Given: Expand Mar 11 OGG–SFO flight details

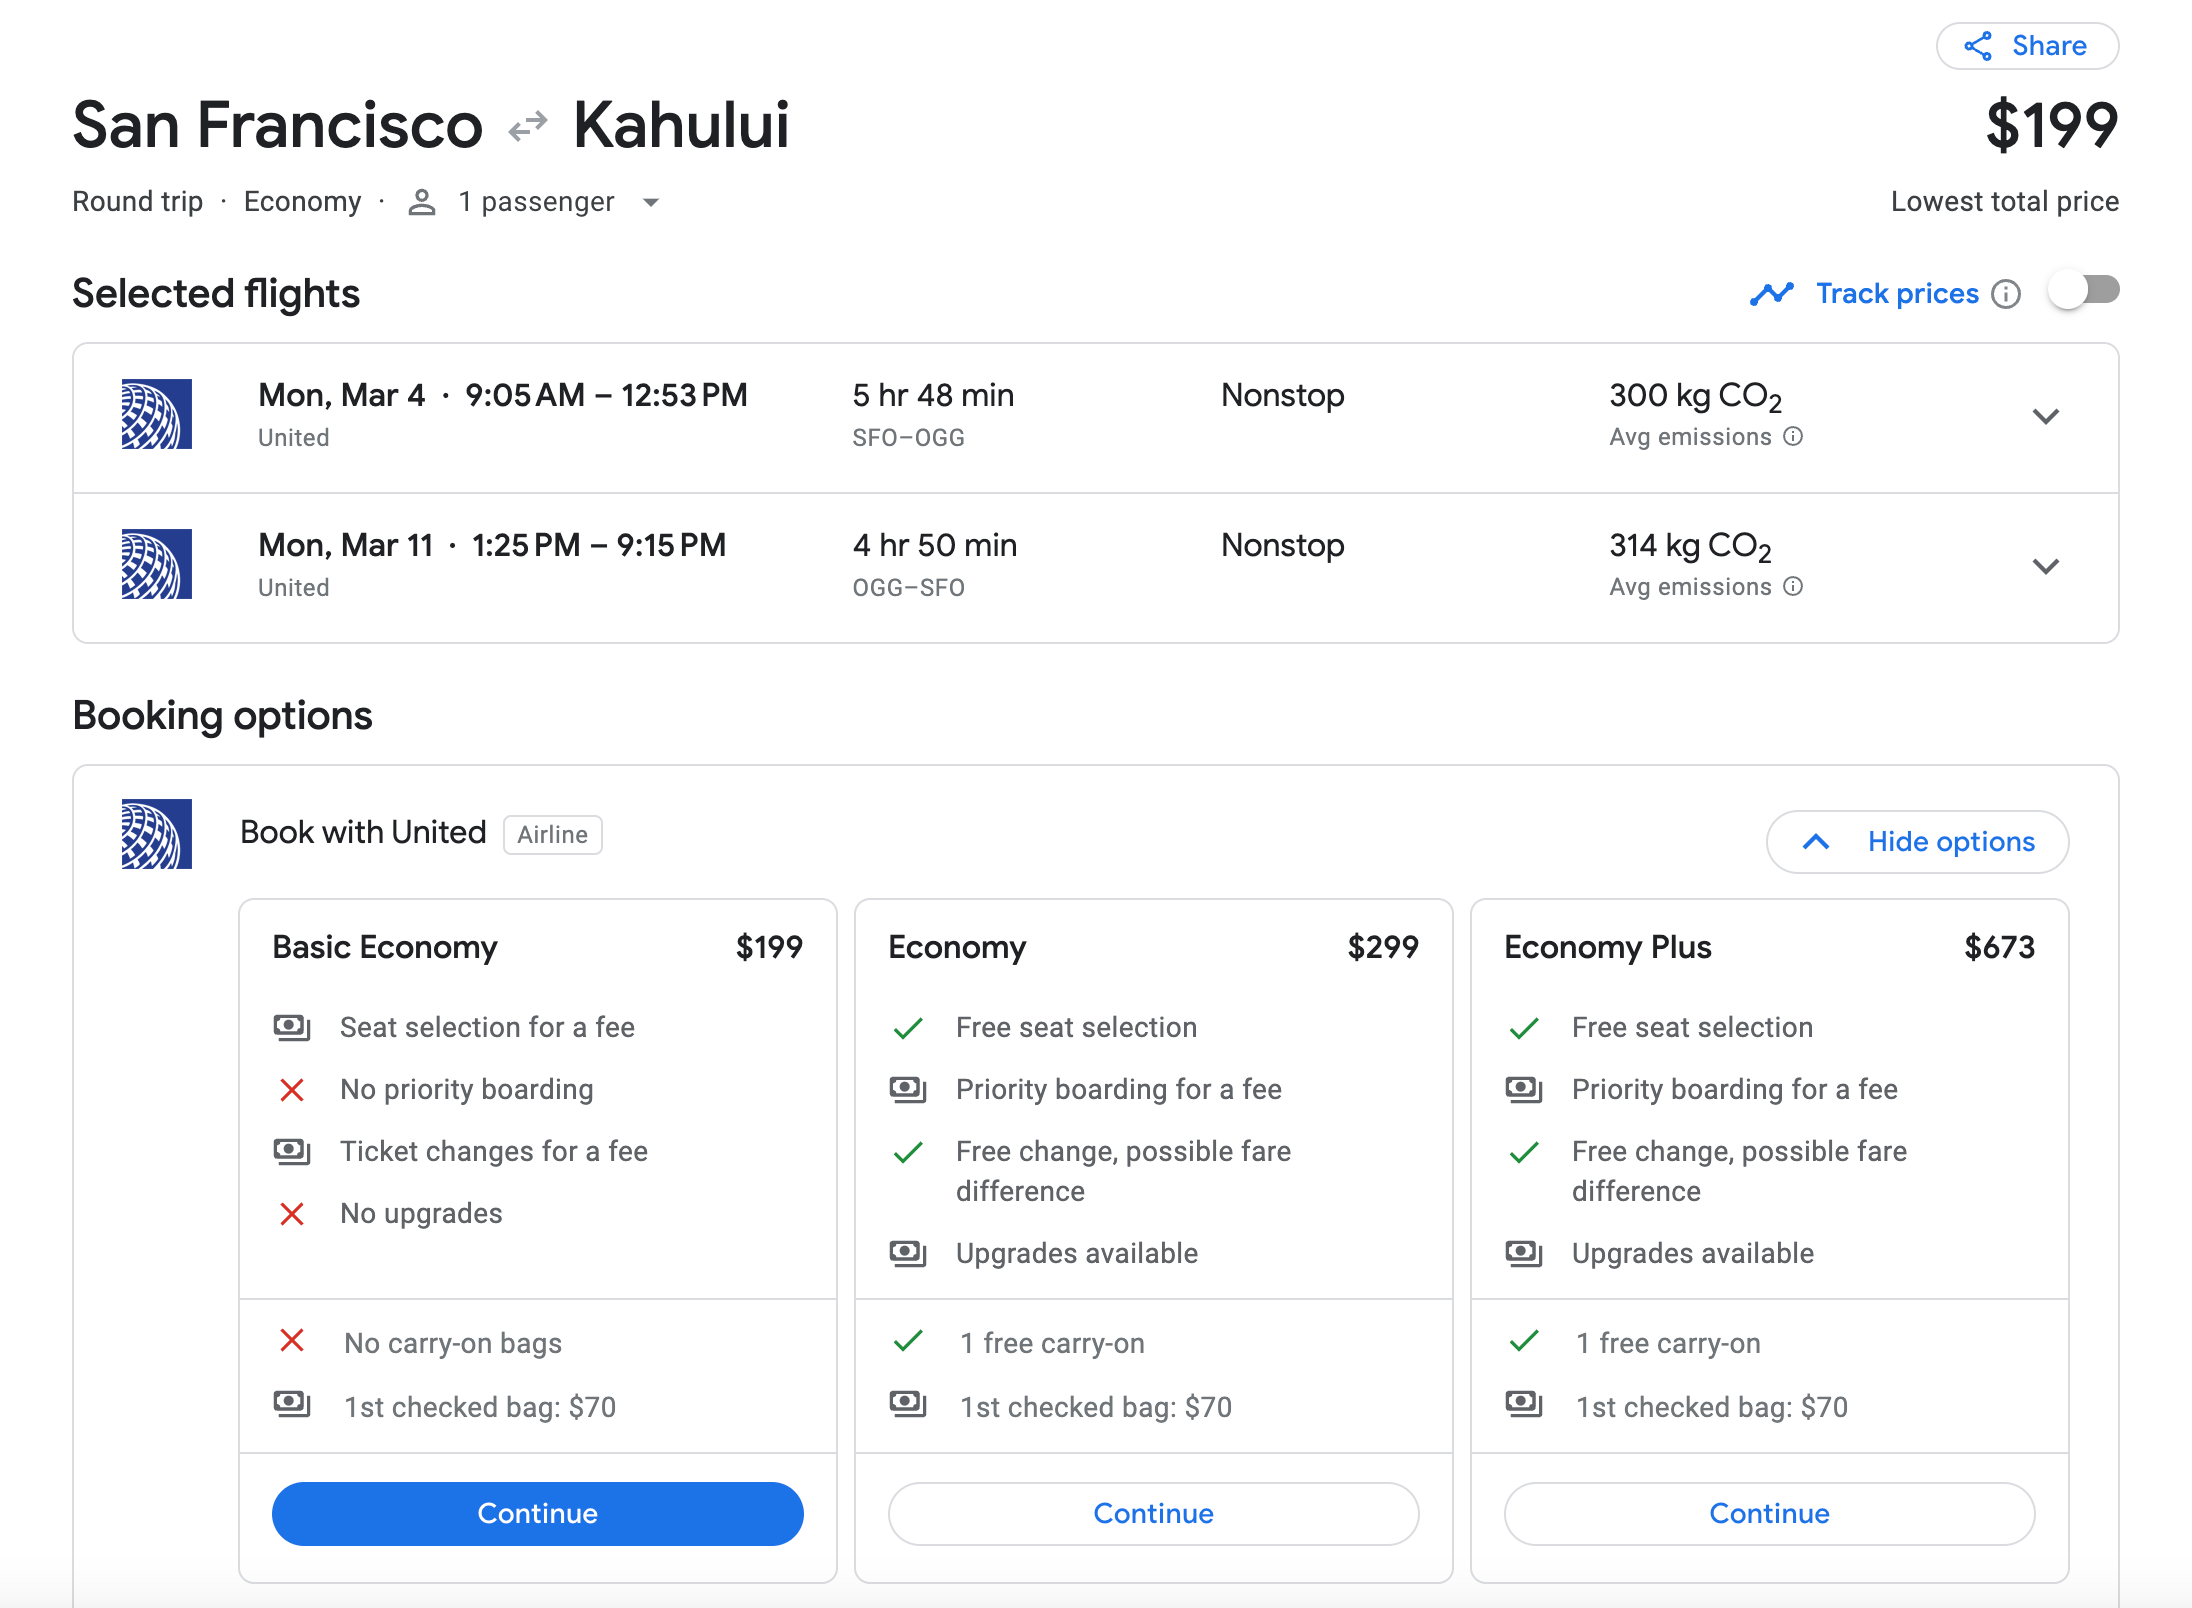Looking at the screenshot, I should [2046, 566].
